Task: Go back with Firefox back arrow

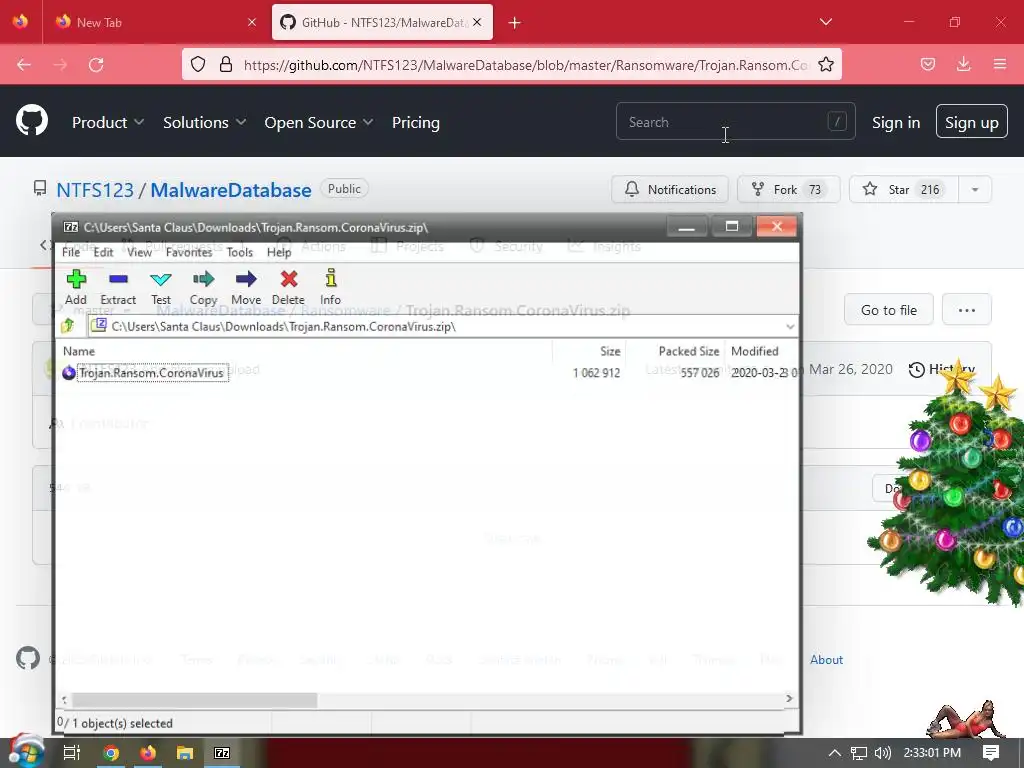Action: pos(24,64)
